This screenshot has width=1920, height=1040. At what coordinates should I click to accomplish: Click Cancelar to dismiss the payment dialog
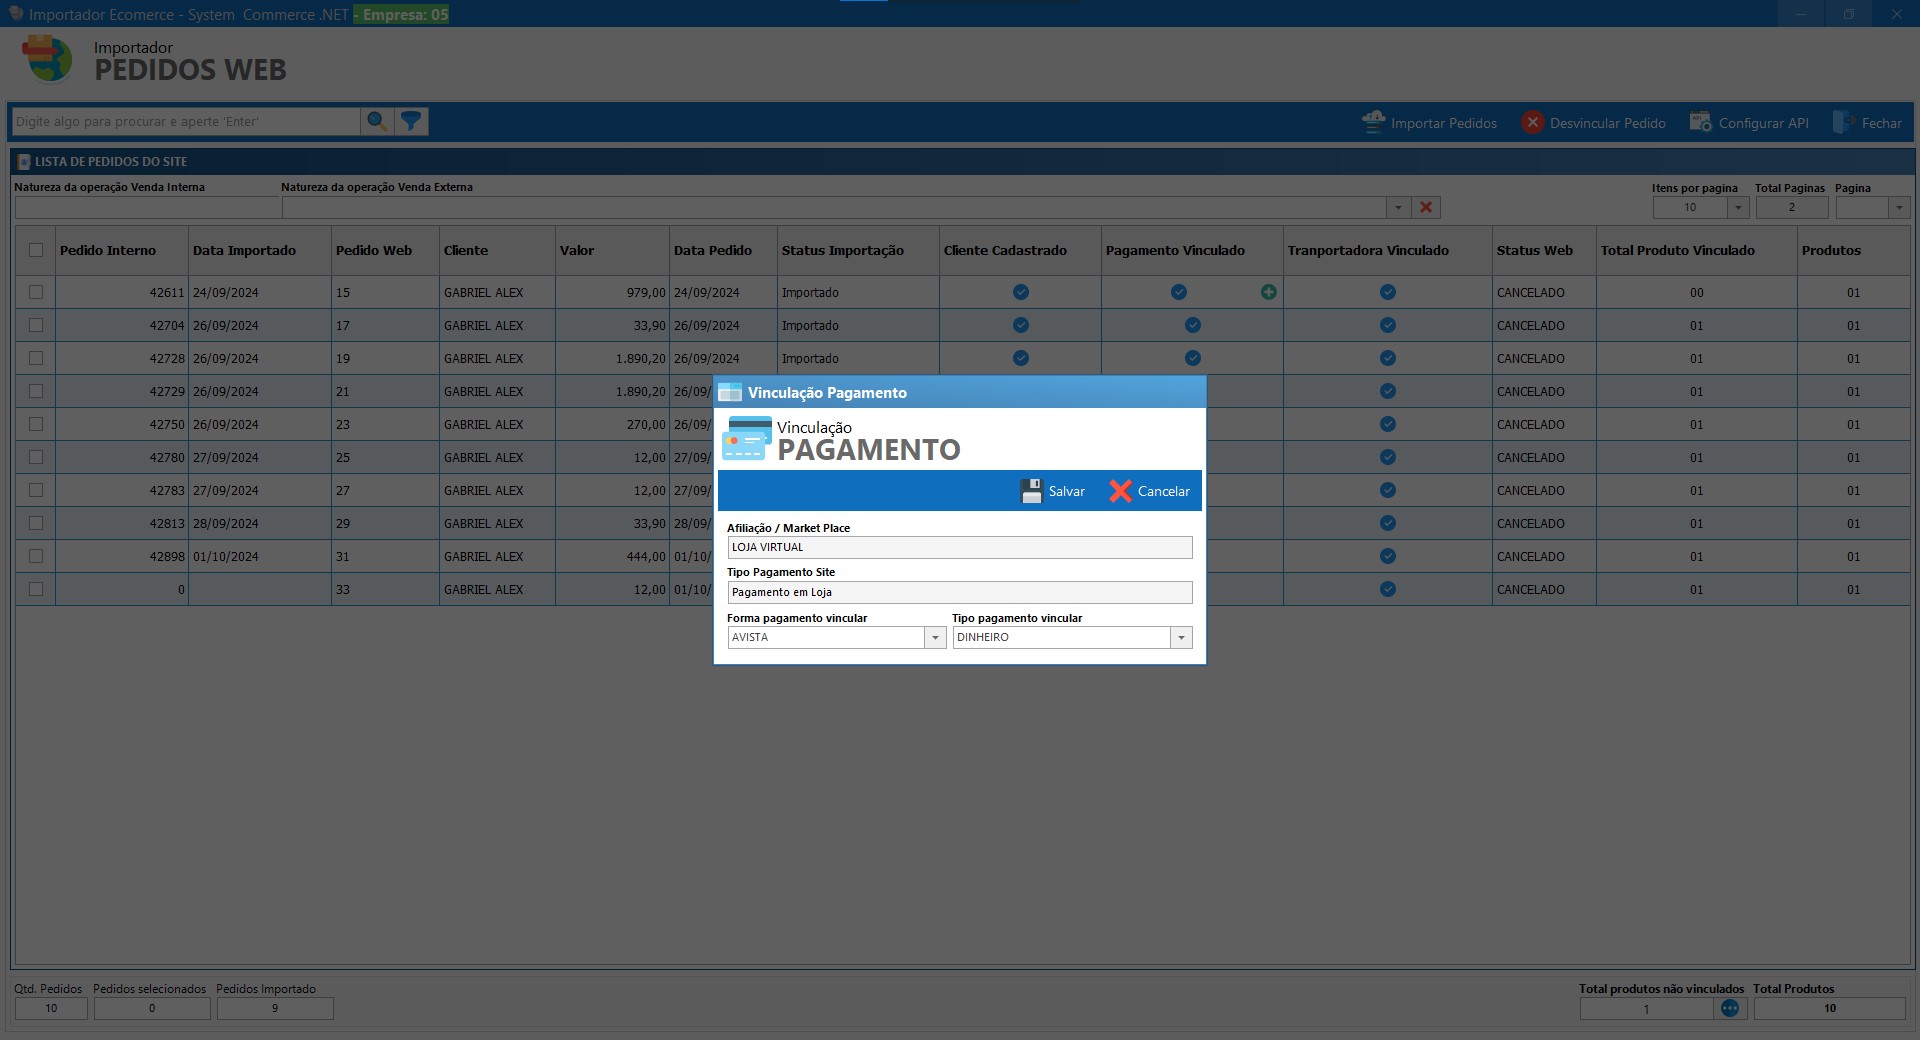[1148, 491]
